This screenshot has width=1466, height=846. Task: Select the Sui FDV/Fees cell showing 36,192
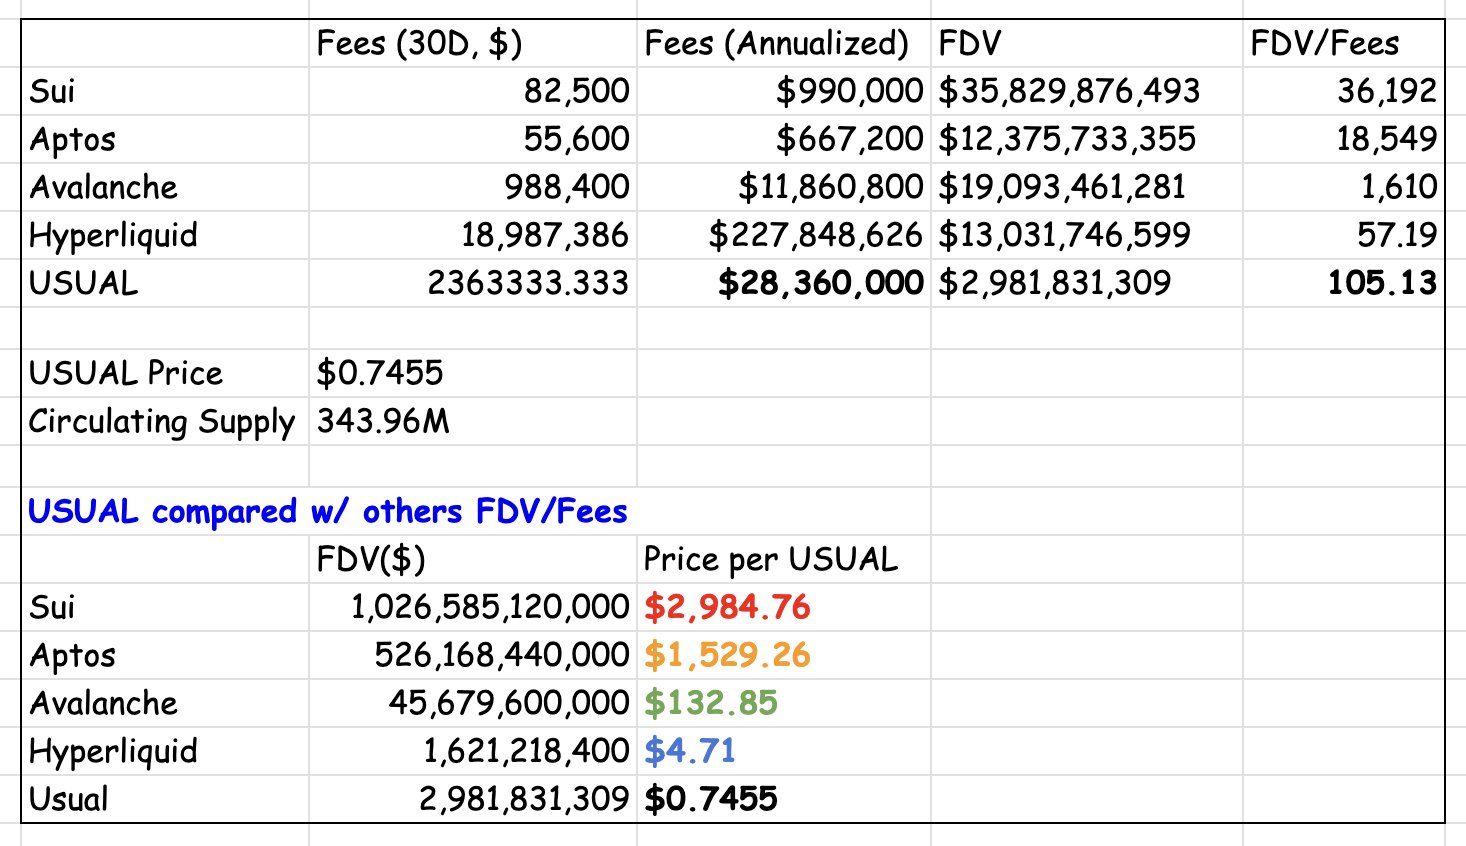click(1386, 92)
